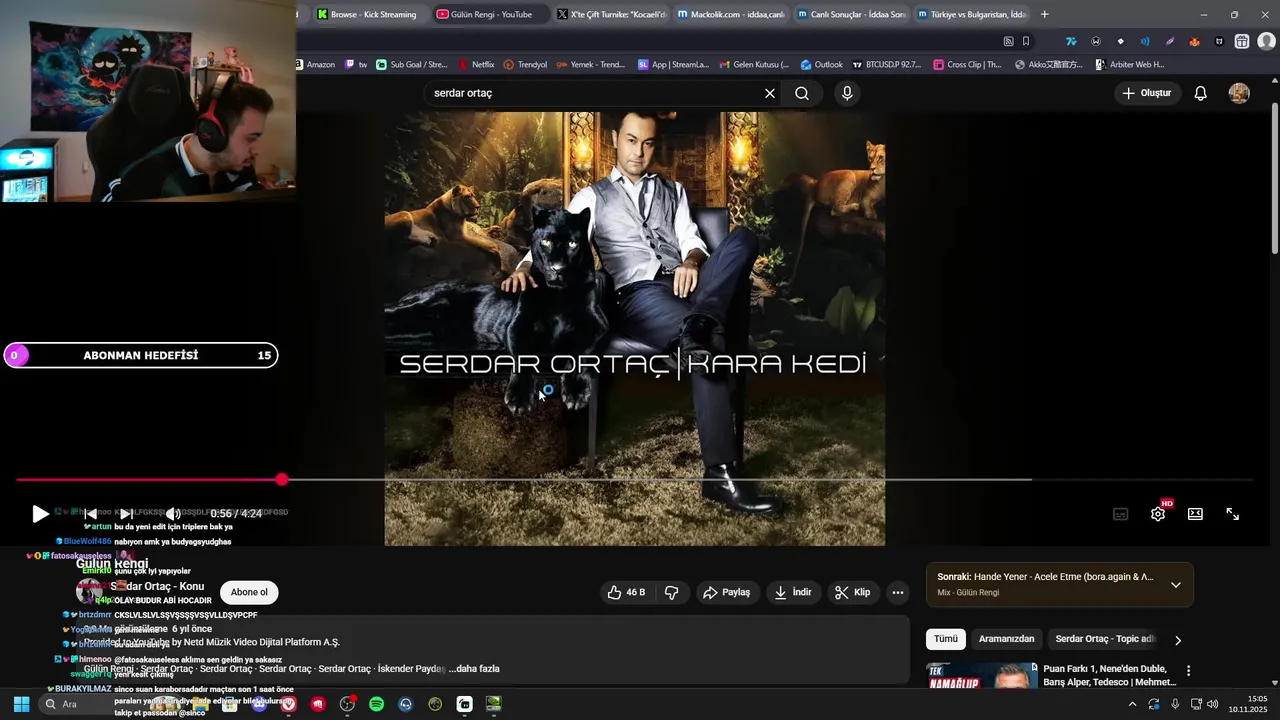Screen dimensions: 1280x720
Task: Open Outlook bookmark
Action: 821,65
